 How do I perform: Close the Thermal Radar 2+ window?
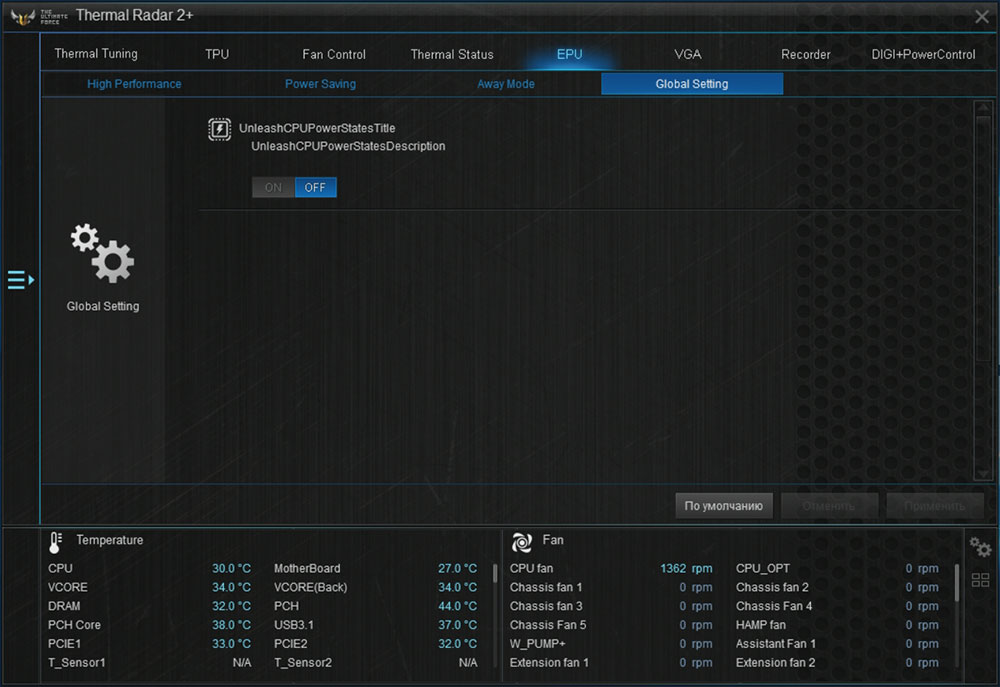[982, 17]
